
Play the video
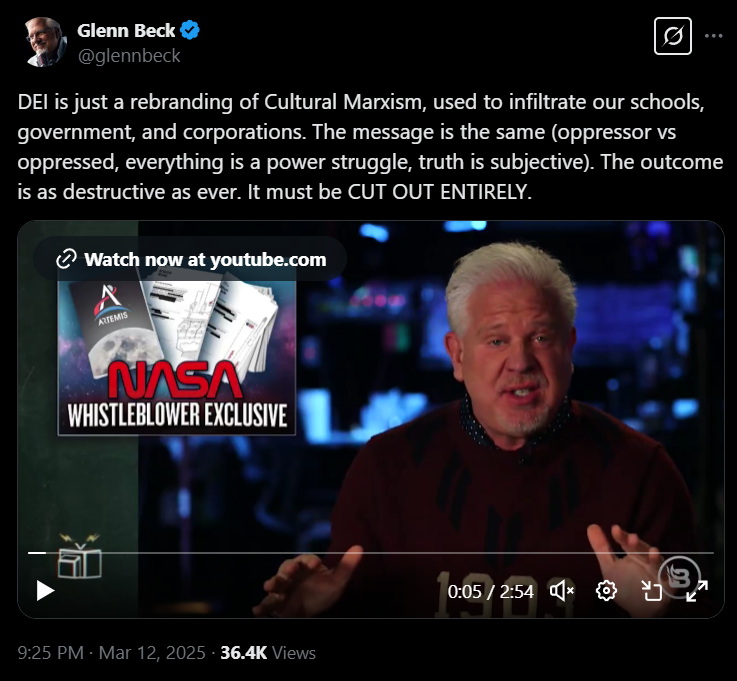click(46, 591)
